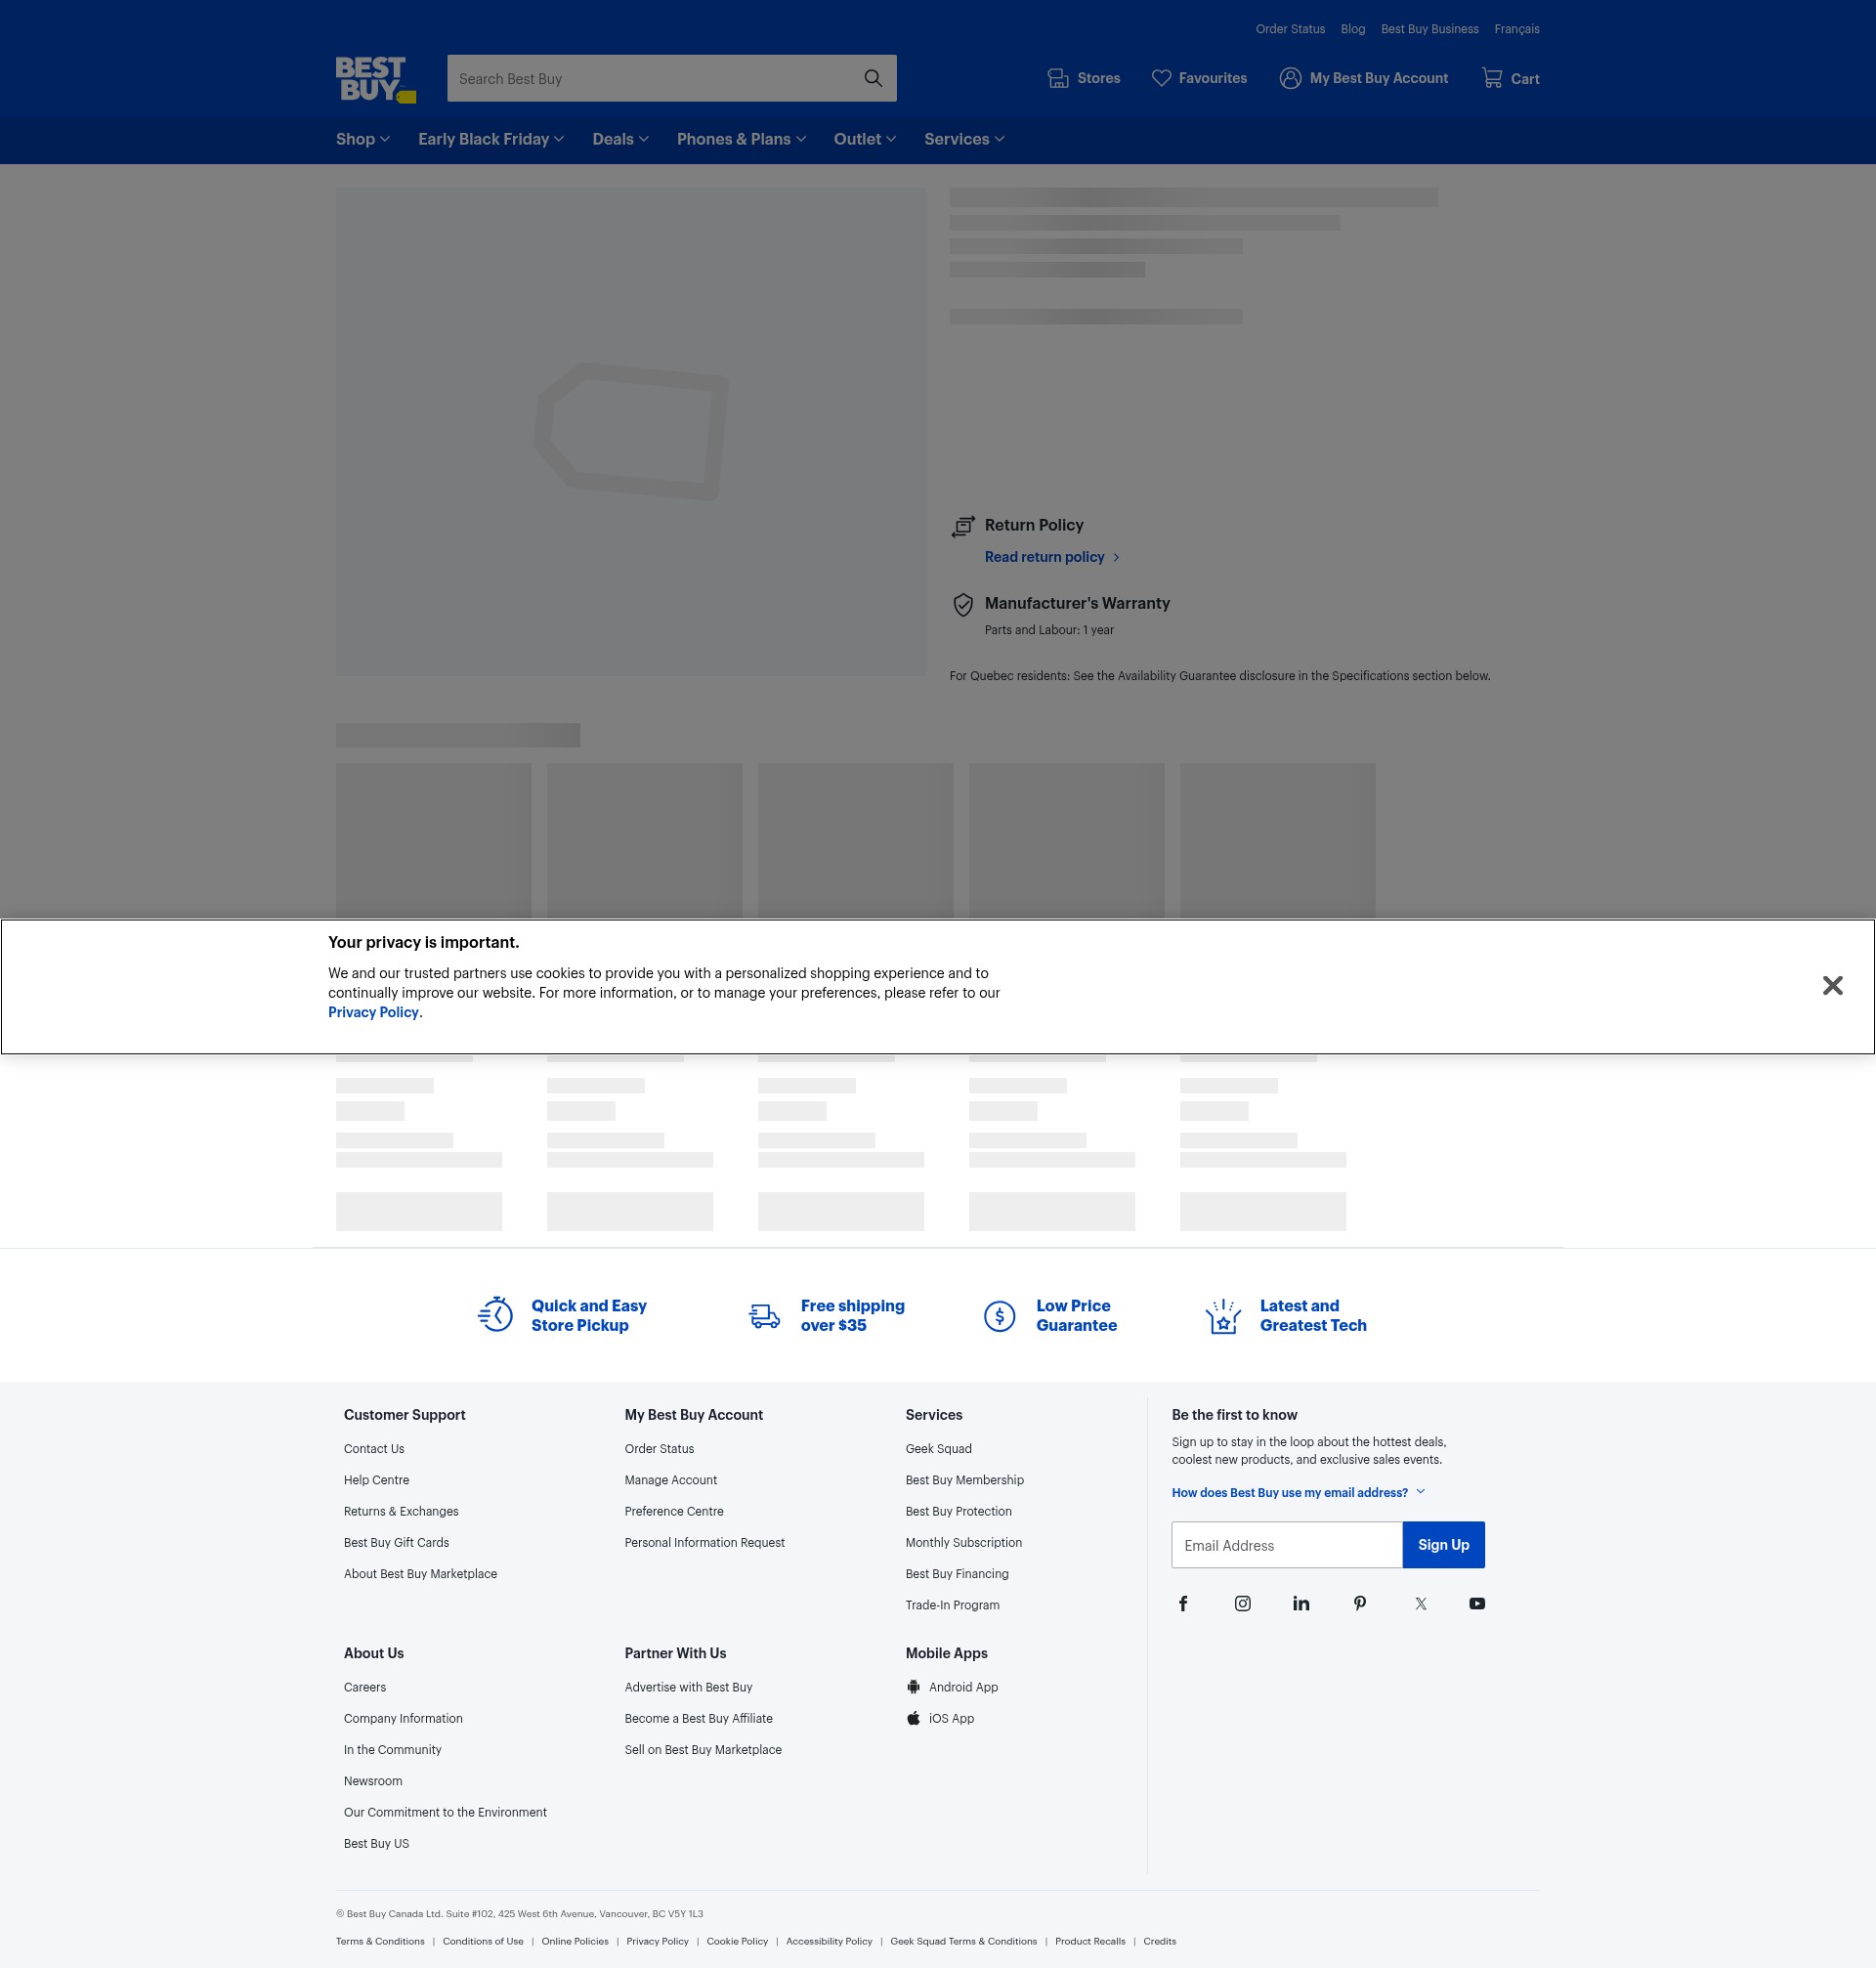Image resolution: width=1876 pixels, height=1968 pixels.
Task: Open Best Buy's X page
Action: 1421,1604
